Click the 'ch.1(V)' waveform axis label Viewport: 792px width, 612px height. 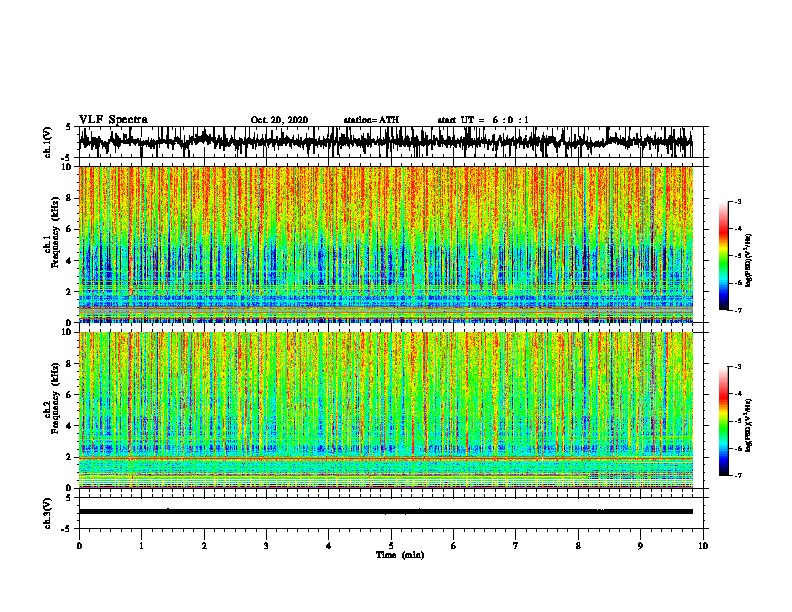pos(48,142)
